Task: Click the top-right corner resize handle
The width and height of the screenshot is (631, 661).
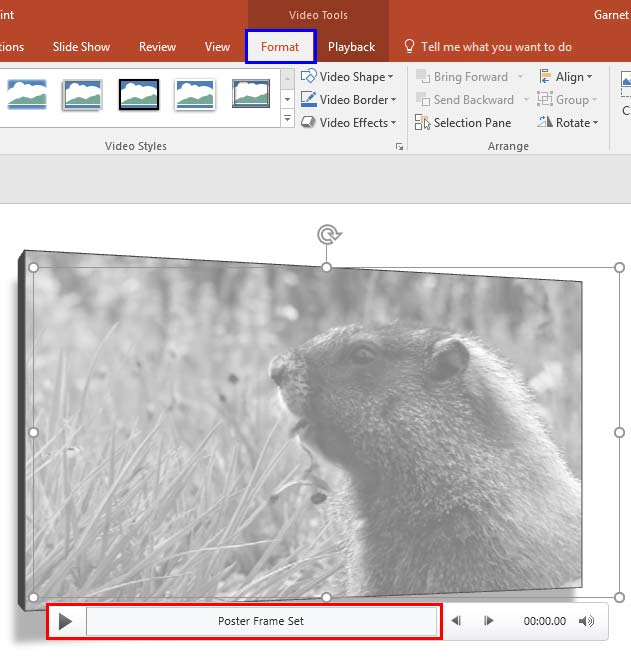Action: (619, 267)
